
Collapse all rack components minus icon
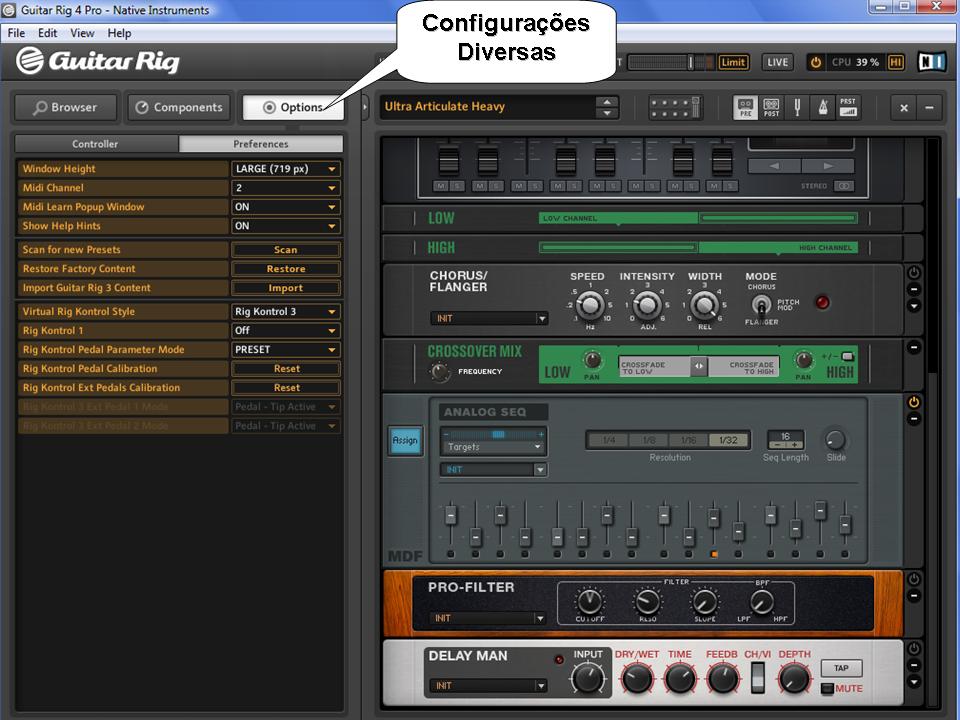(x=929, y=108)
